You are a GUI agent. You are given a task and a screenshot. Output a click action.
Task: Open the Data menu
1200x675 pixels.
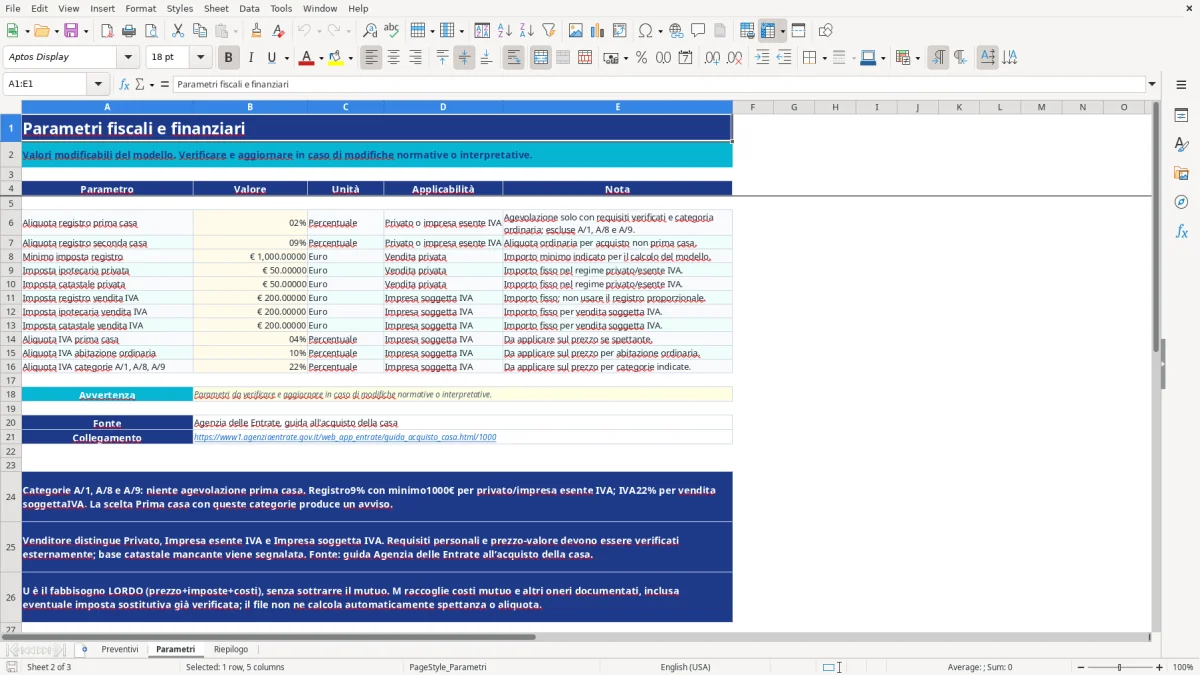pyautogui.click(x=250, y=8)
